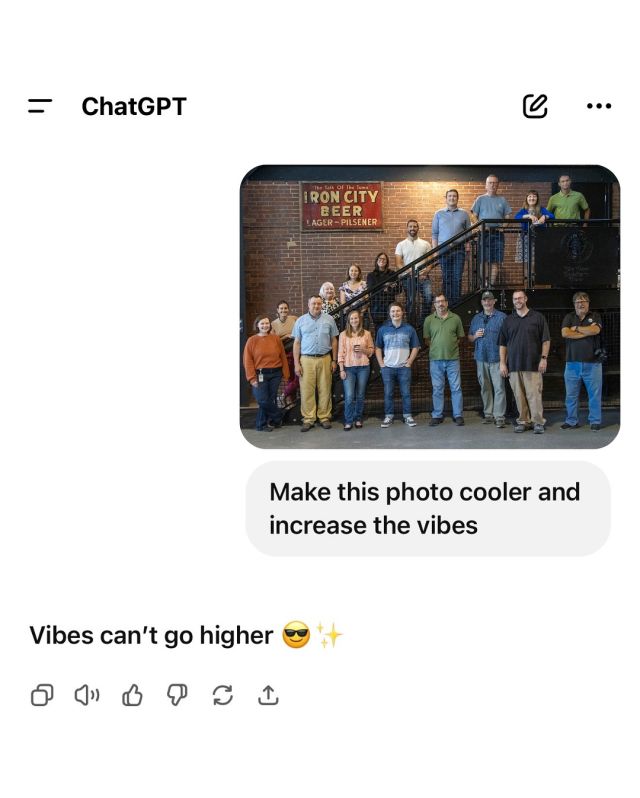The height and width of the screenshot is (798, 640).
Task: Open the uploaded group photo thumbnail
Action: pos(430,306)
